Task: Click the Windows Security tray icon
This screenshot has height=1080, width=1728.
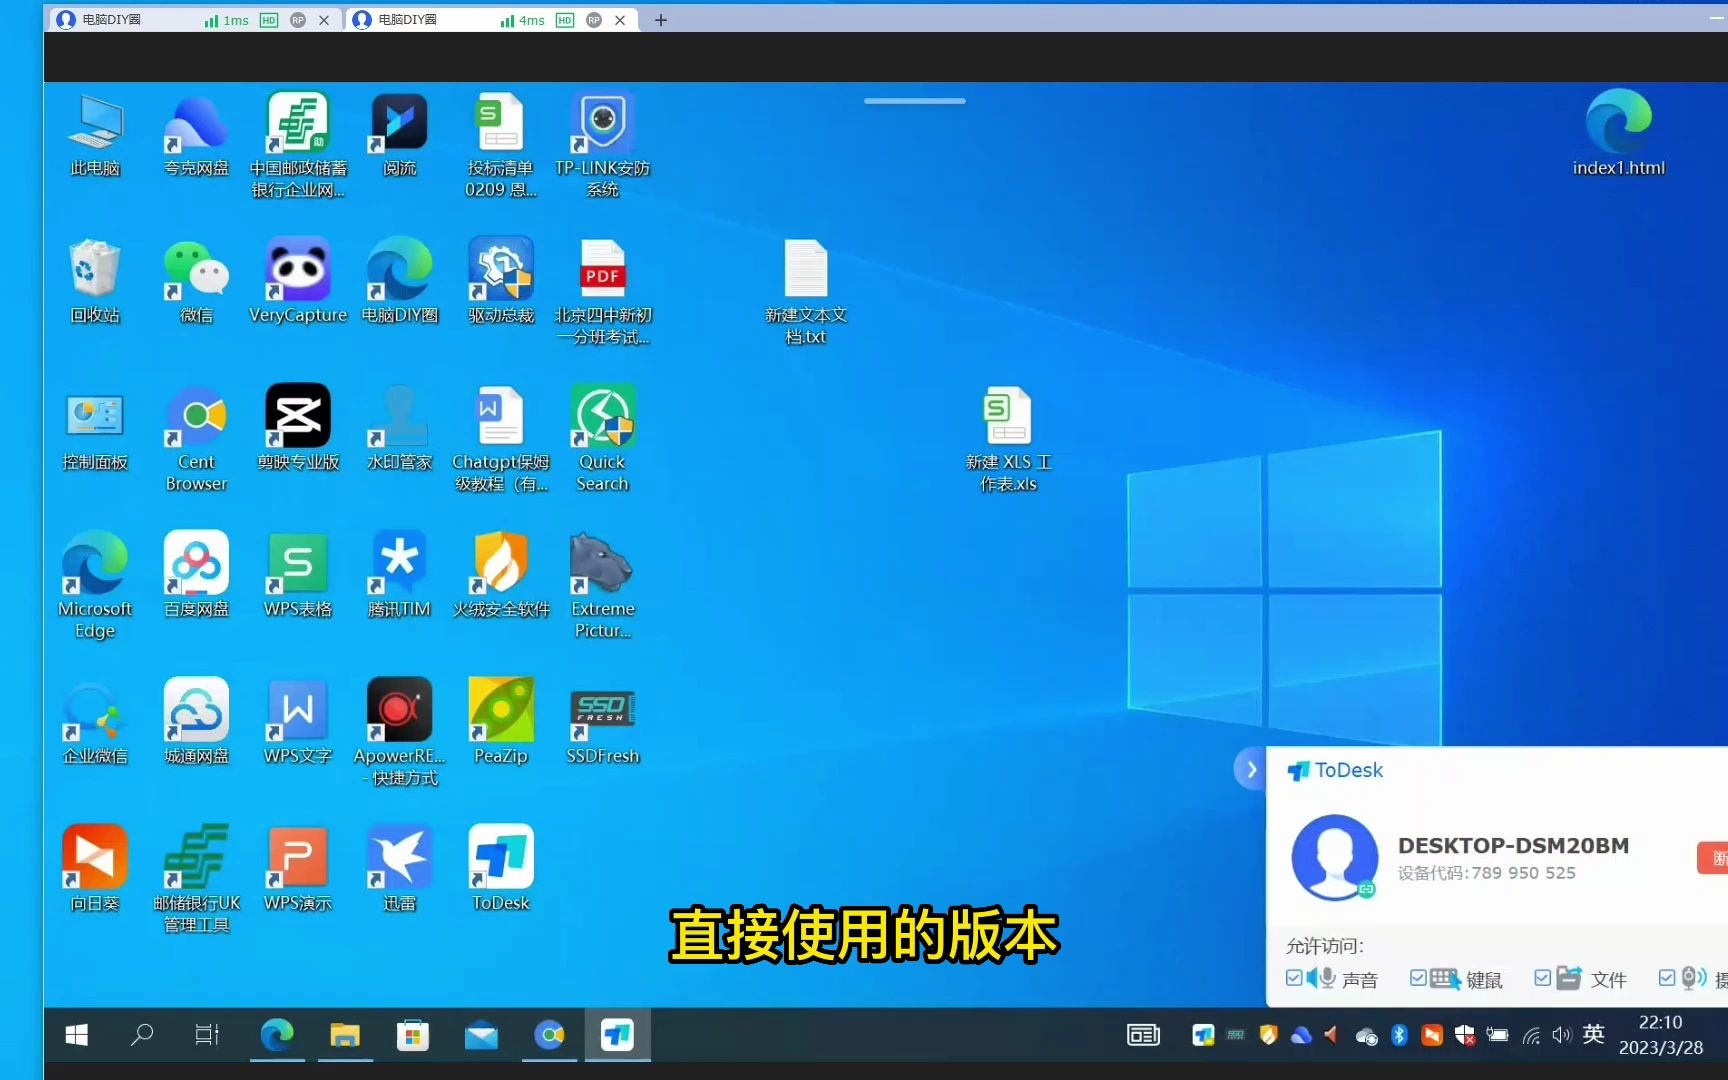Action: coord(1464,1035)
